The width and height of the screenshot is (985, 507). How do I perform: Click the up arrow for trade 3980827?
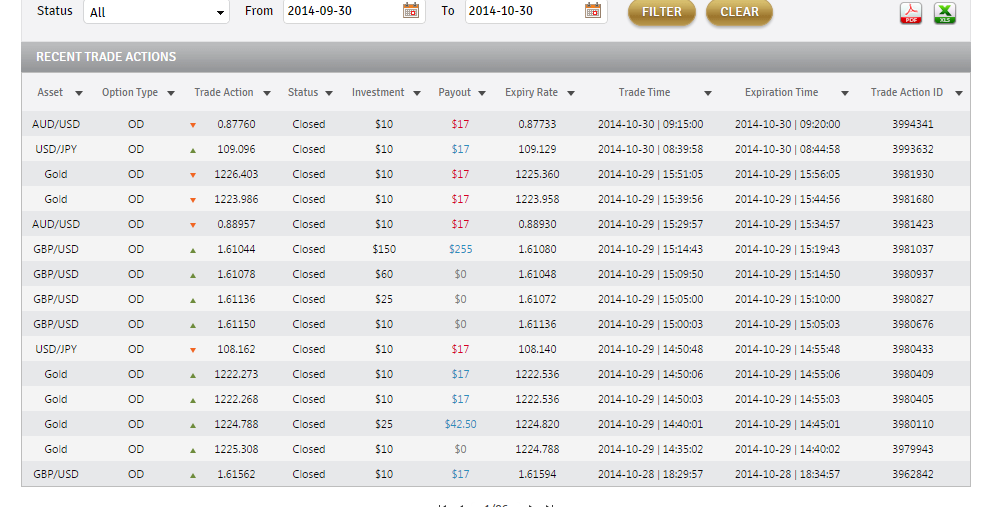pos(193,300)
